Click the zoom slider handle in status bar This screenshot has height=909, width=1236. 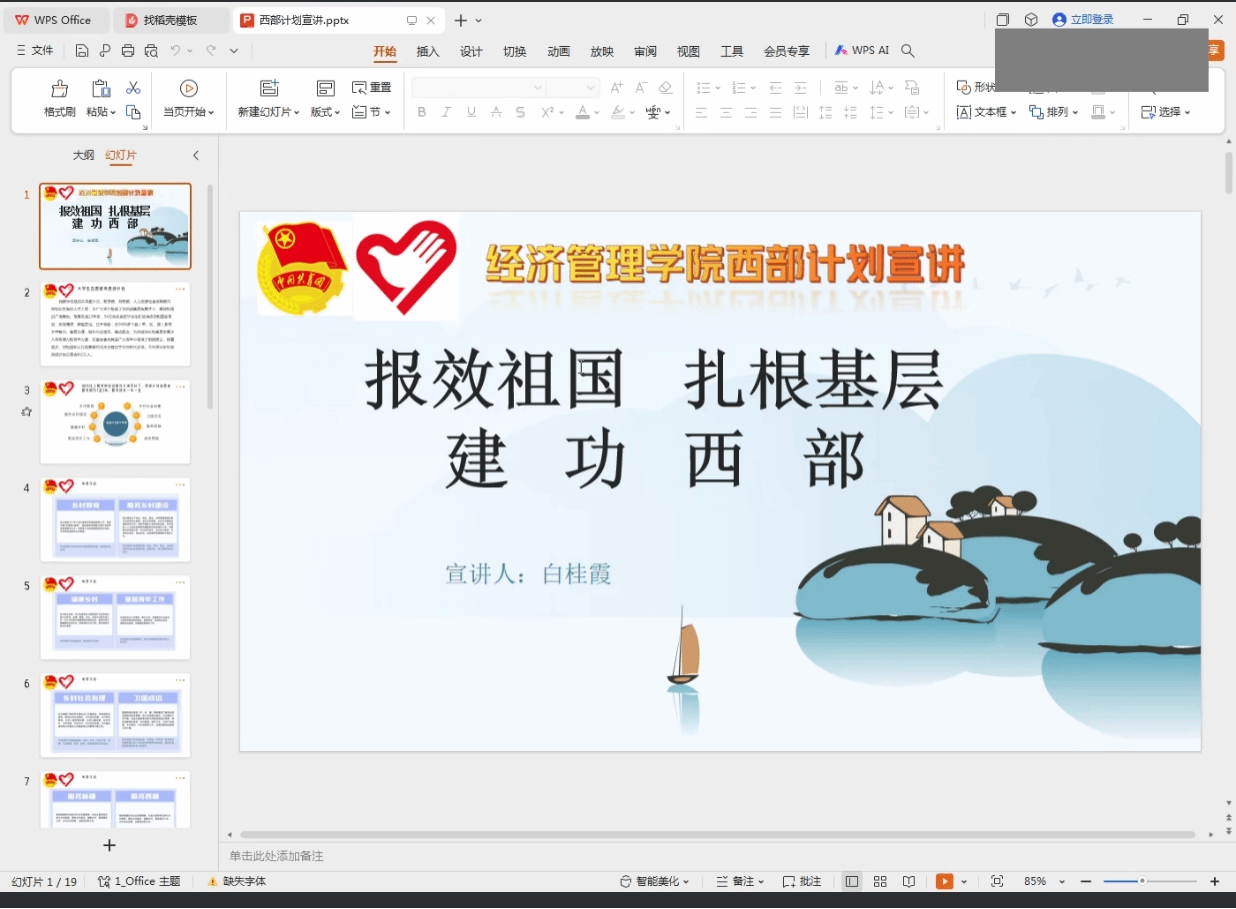1142,881
